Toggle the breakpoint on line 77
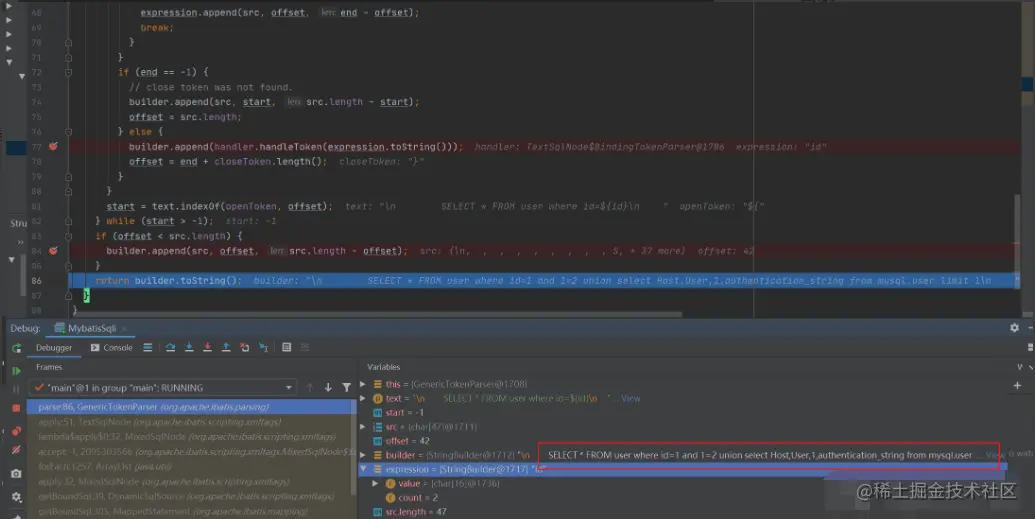1035x519 pixels. click(x=53, y=147)
